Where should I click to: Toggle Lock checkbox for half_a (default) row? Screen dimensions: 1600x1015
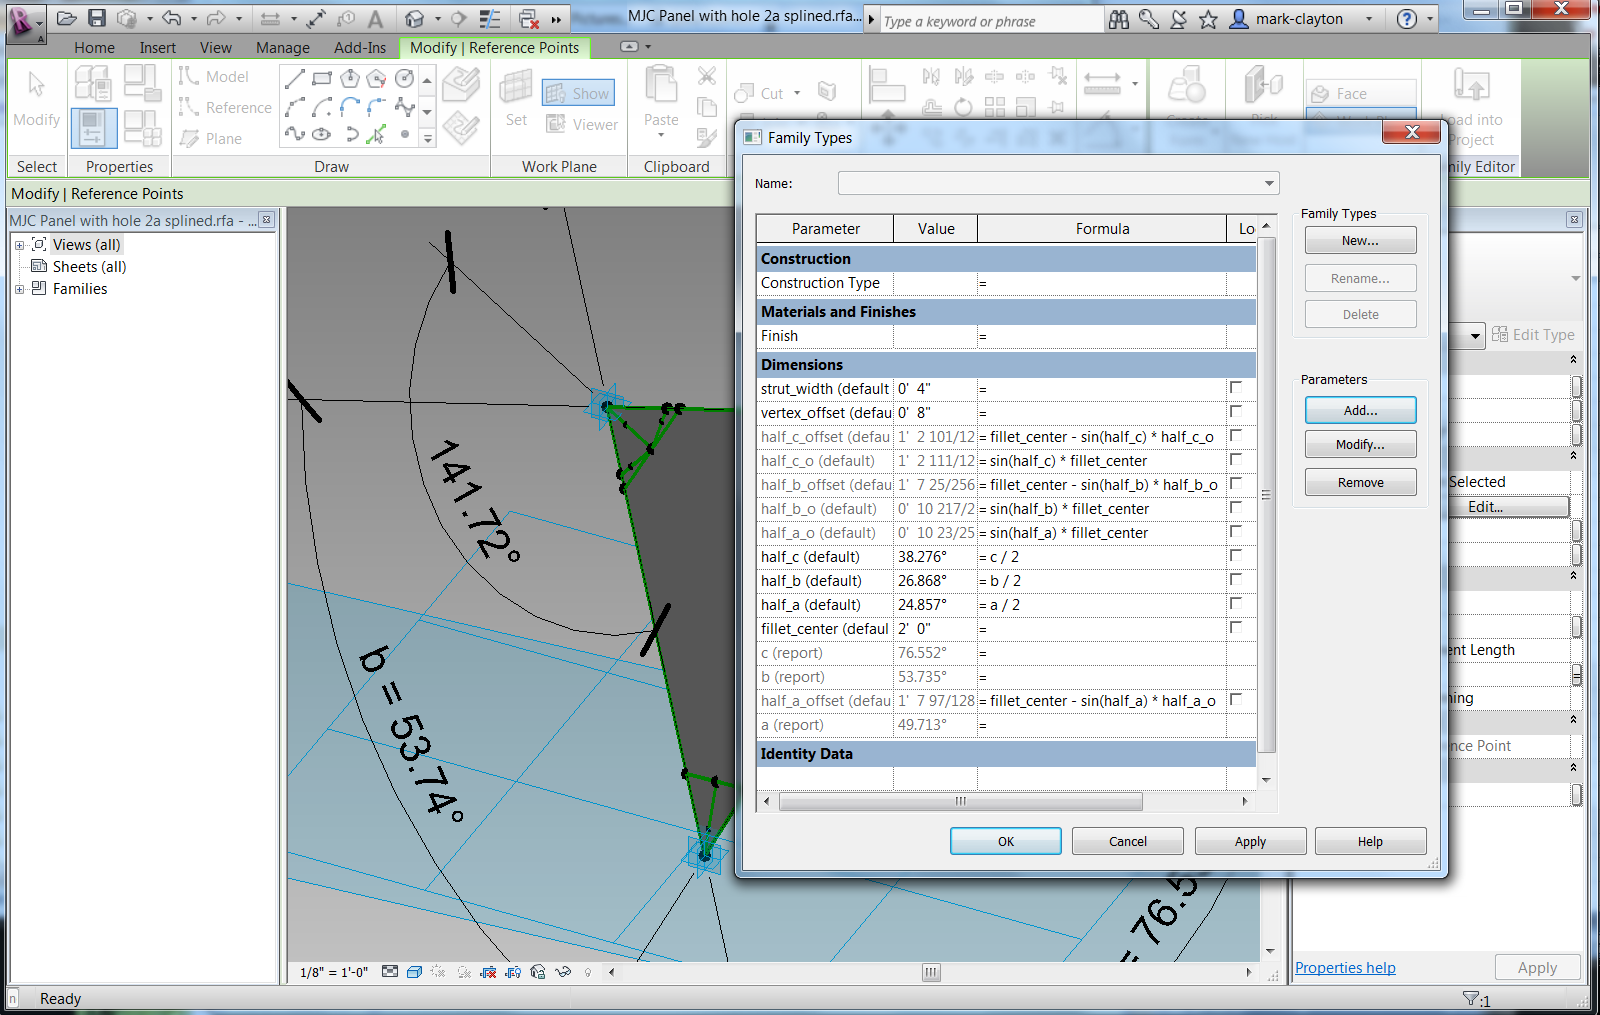[1236, 603]
